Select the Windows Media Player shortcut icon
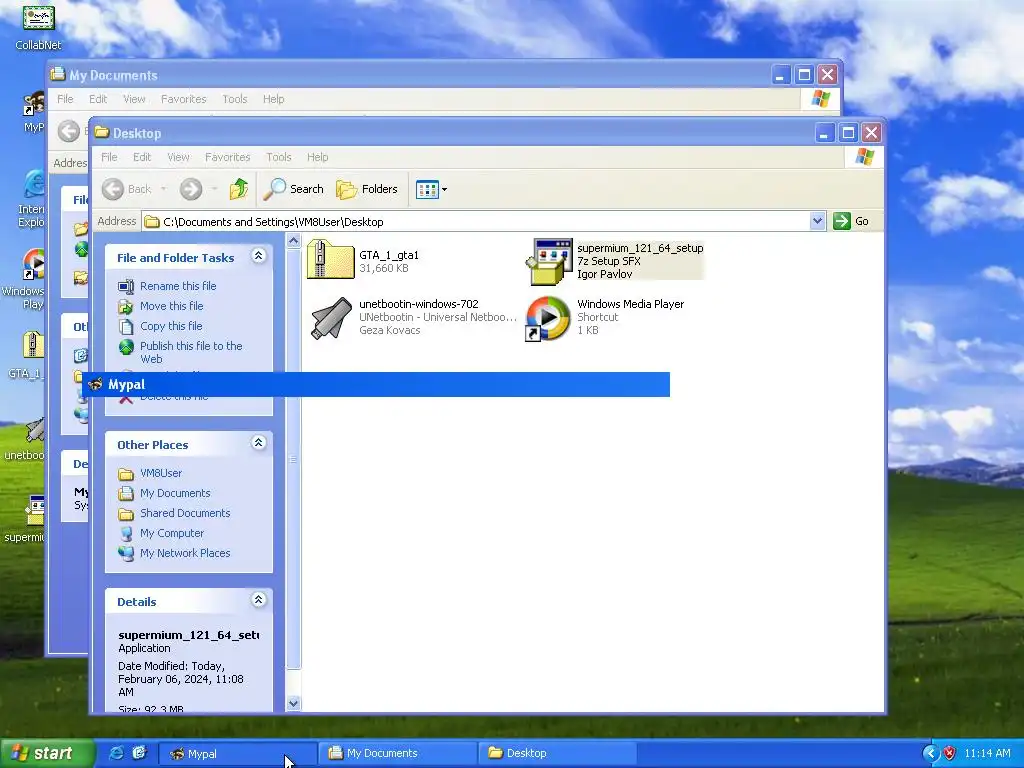The width and height of the screenshot is (1024, 768). 548,318
